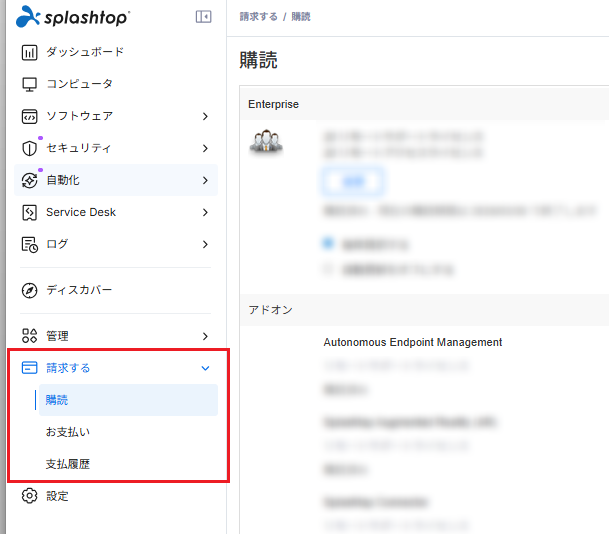This screenshot has width=609, height=534.
Task: Click the 購読 page heading
Action: pyautogui.click(x=259, y=60)
